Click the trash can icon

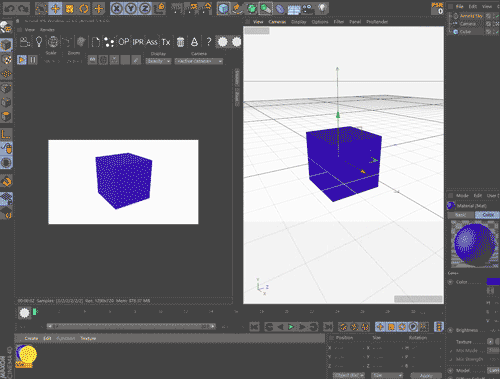[180, 42]
